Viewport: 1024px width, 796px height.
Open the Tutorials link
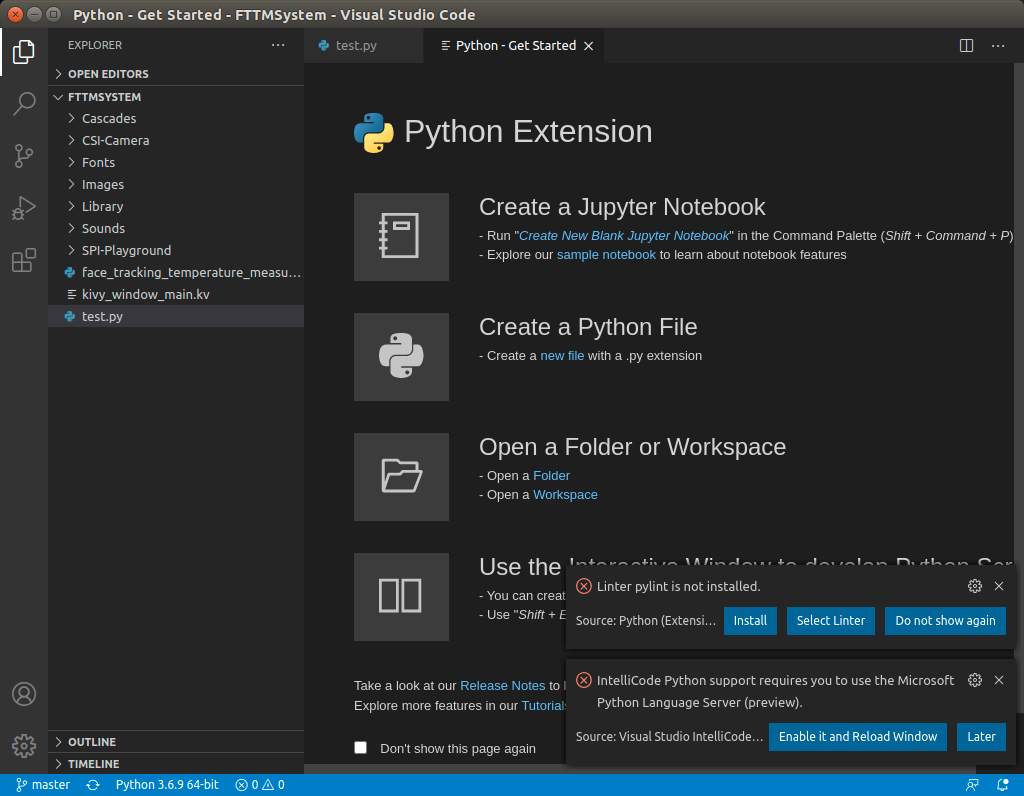point(544,706)
